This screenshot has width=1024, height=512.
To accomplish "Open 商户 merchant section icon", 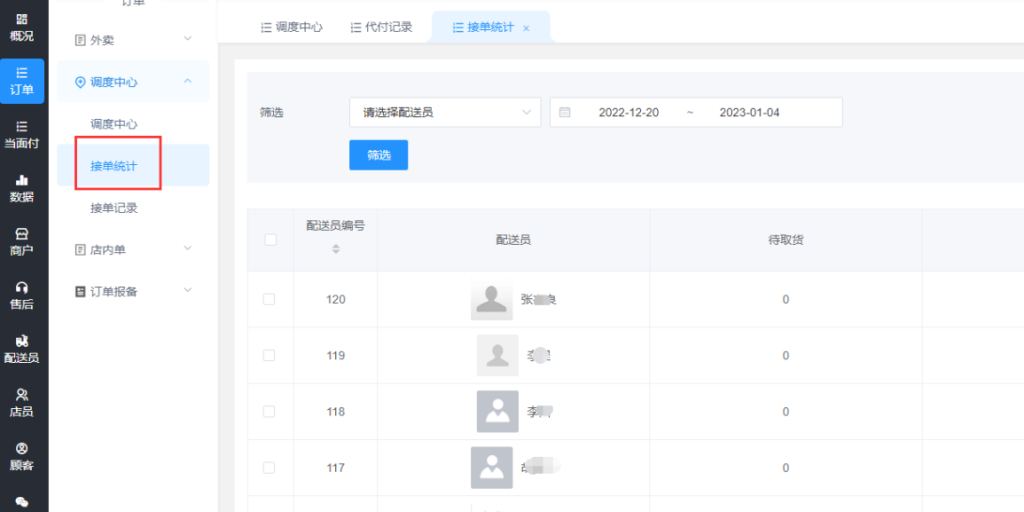I will pyautogui.click(x=22, y=241).
